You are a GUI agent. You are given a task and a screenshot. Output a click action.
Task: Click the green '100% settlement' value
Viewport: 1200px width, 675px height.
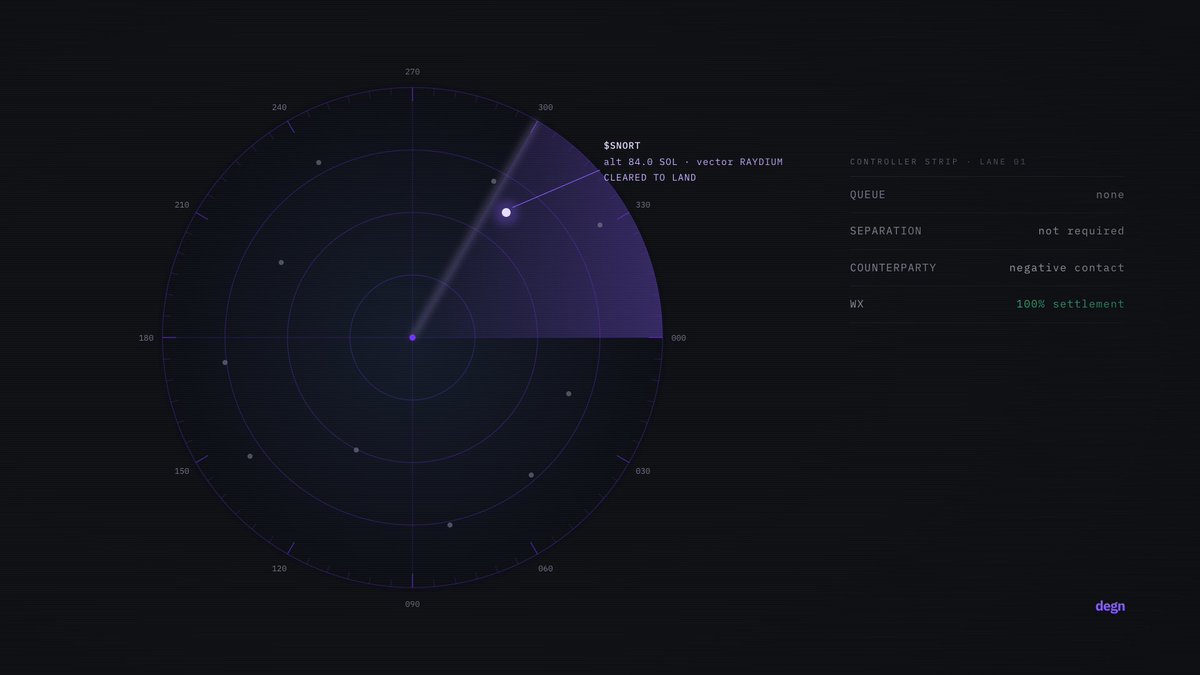click(x=1070, y=304)
